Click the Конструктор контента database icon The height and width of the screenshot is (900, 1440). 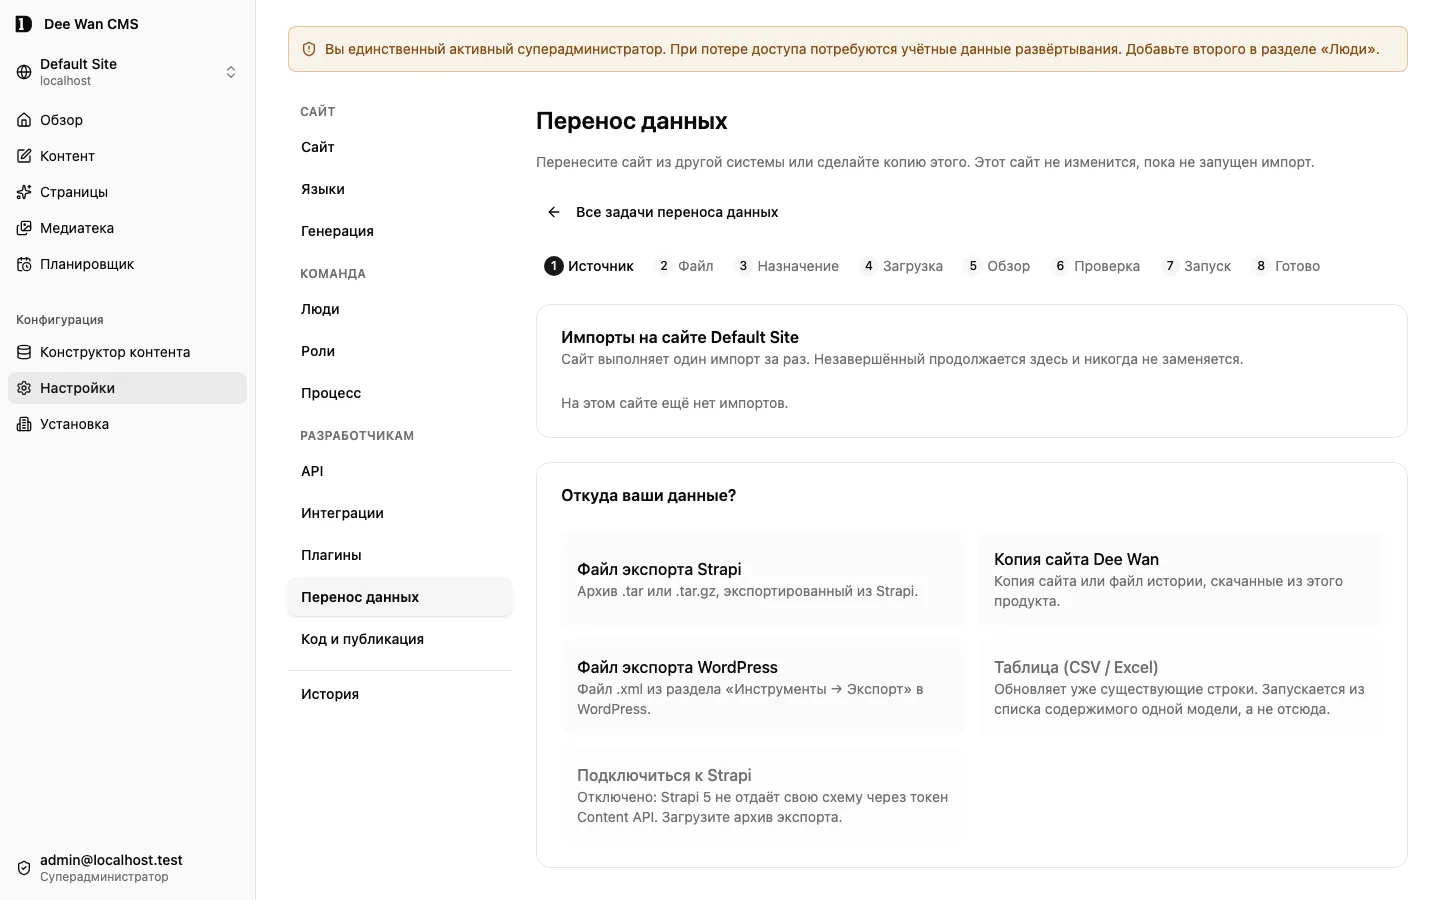(x=24, y=352)
